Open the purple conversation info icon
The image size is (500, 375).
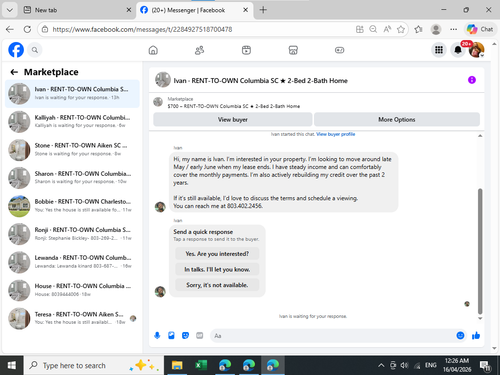(472, 80)
